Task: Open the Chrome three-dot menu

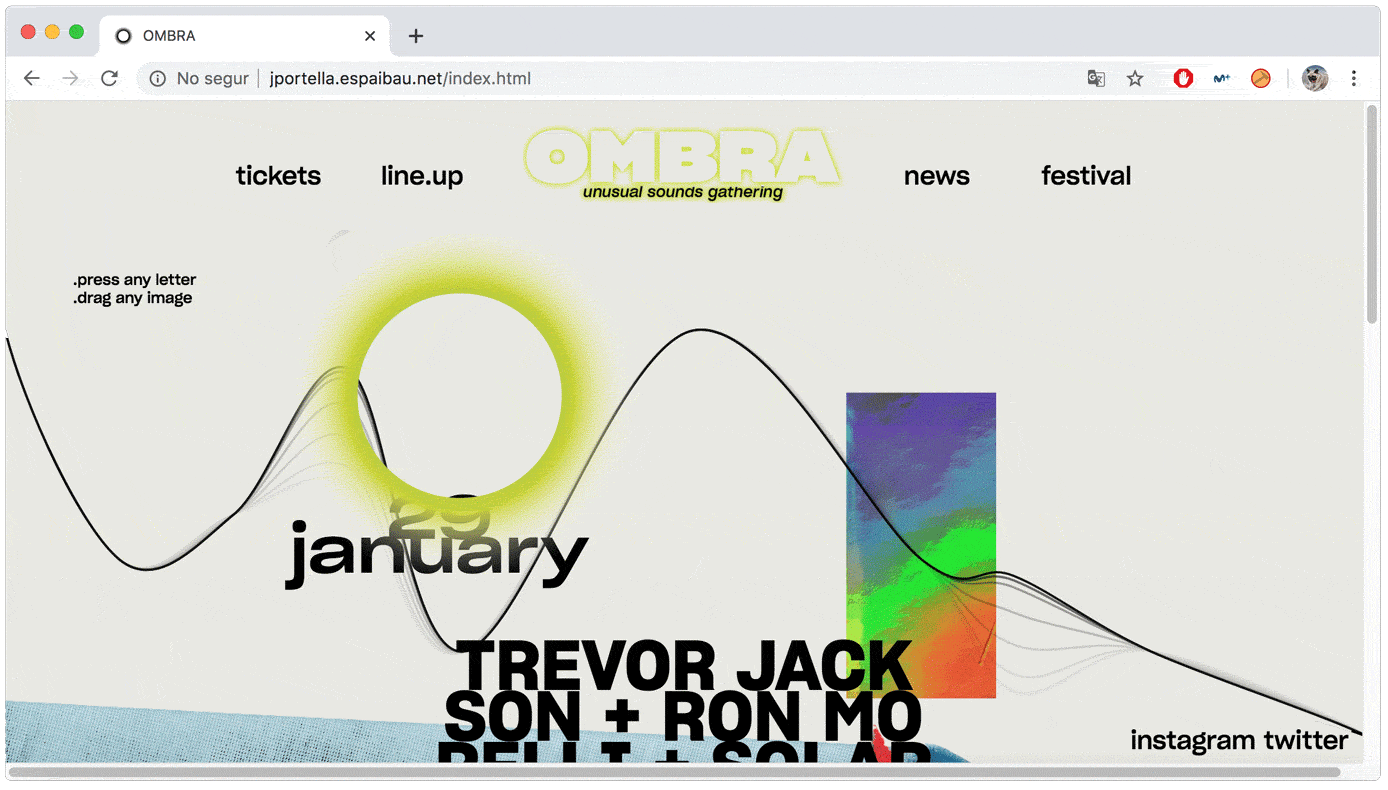Action: pos(1354,78)
